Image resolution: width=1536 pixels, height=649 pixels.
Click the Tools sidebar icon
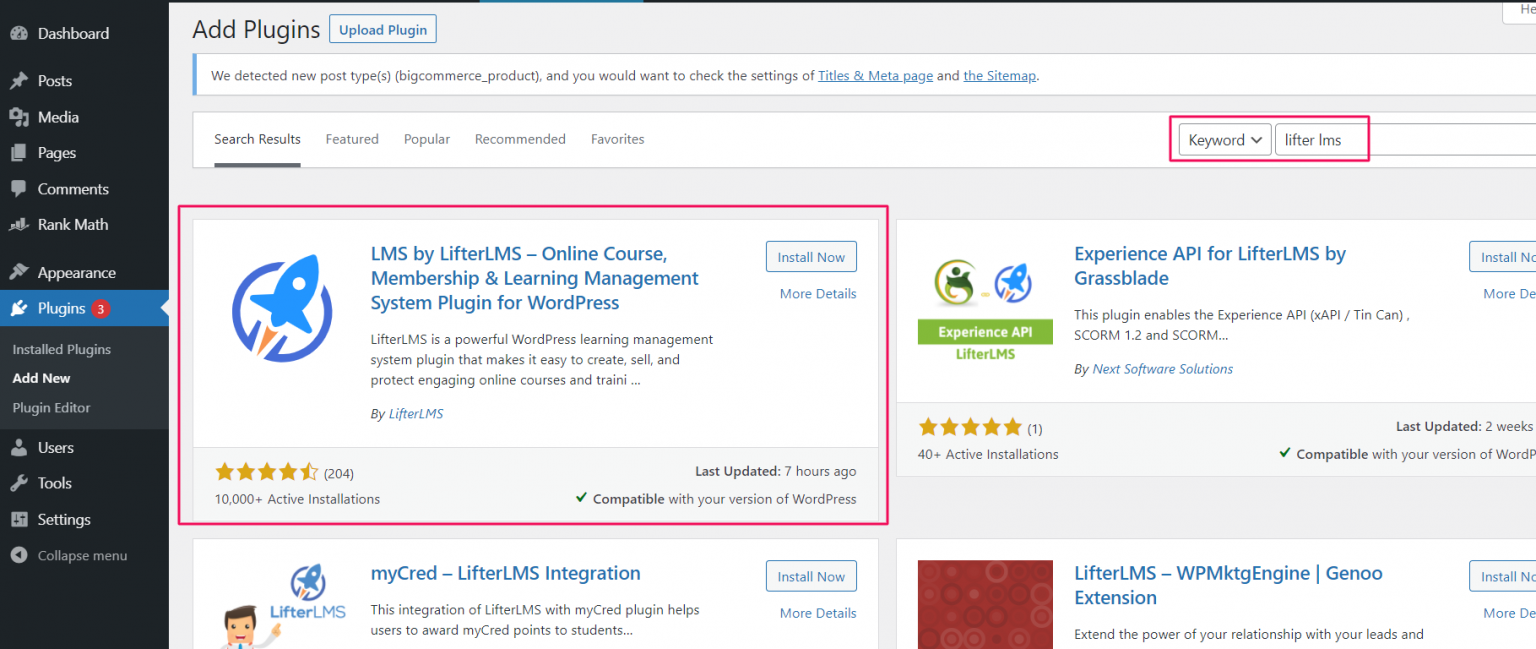(x=20, y=483)
